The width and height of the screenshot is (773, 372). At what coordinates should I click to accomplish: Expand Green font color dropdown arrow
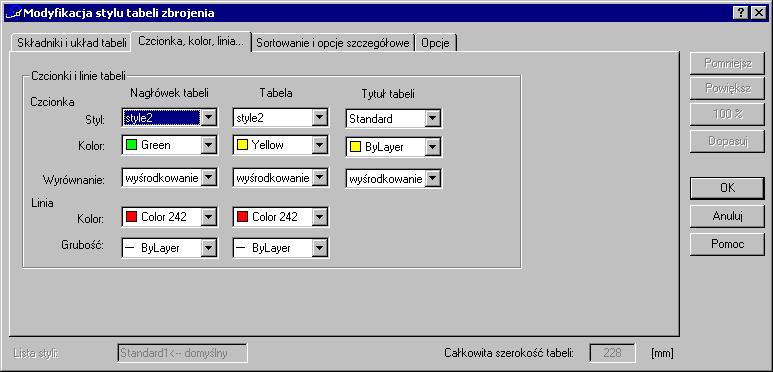[209, 145]
